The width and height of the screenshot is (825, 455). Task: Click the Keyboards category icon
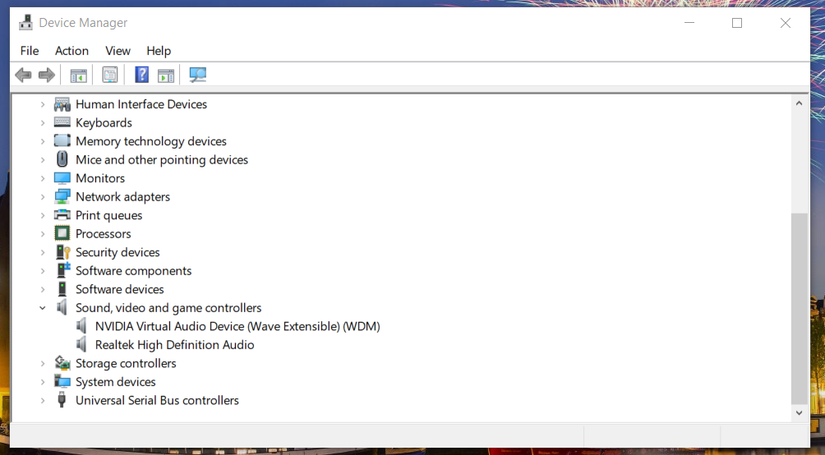(62, 123)
